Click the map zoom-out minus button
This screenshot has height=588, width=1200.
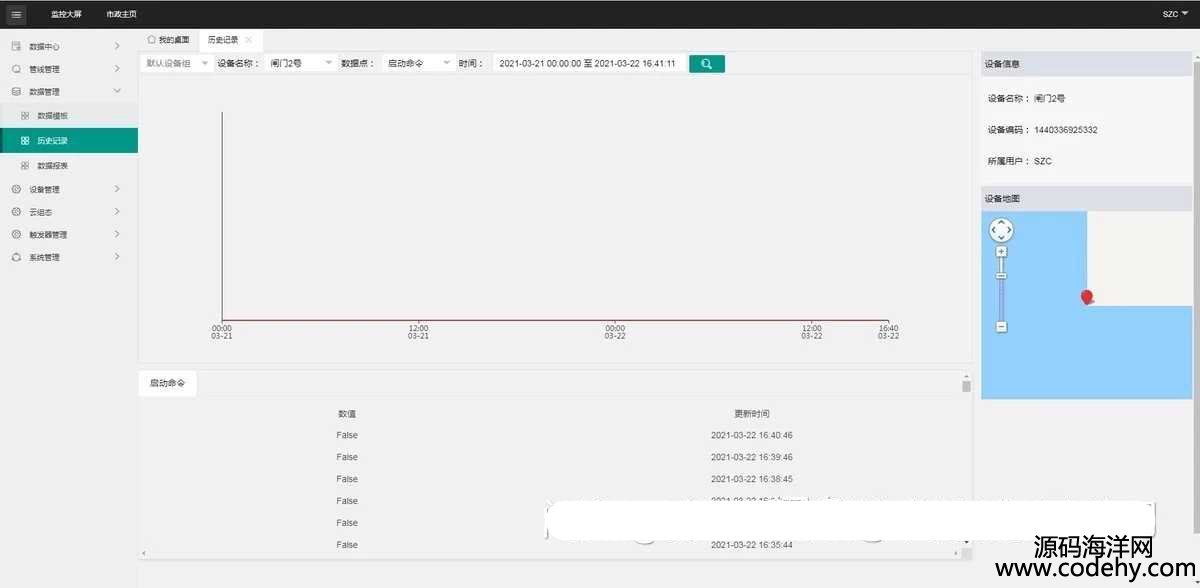pos(1001,327)
